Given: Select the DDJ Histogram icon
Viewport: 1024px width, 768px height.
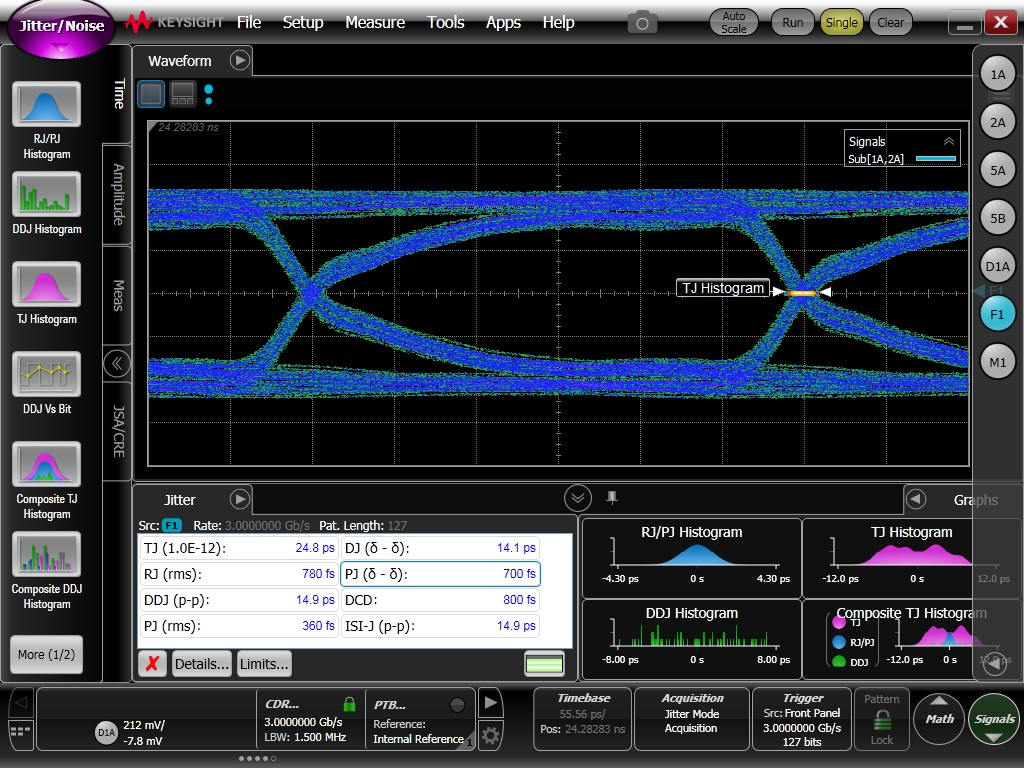Looking at the screenshot, I should coord(46,194).
